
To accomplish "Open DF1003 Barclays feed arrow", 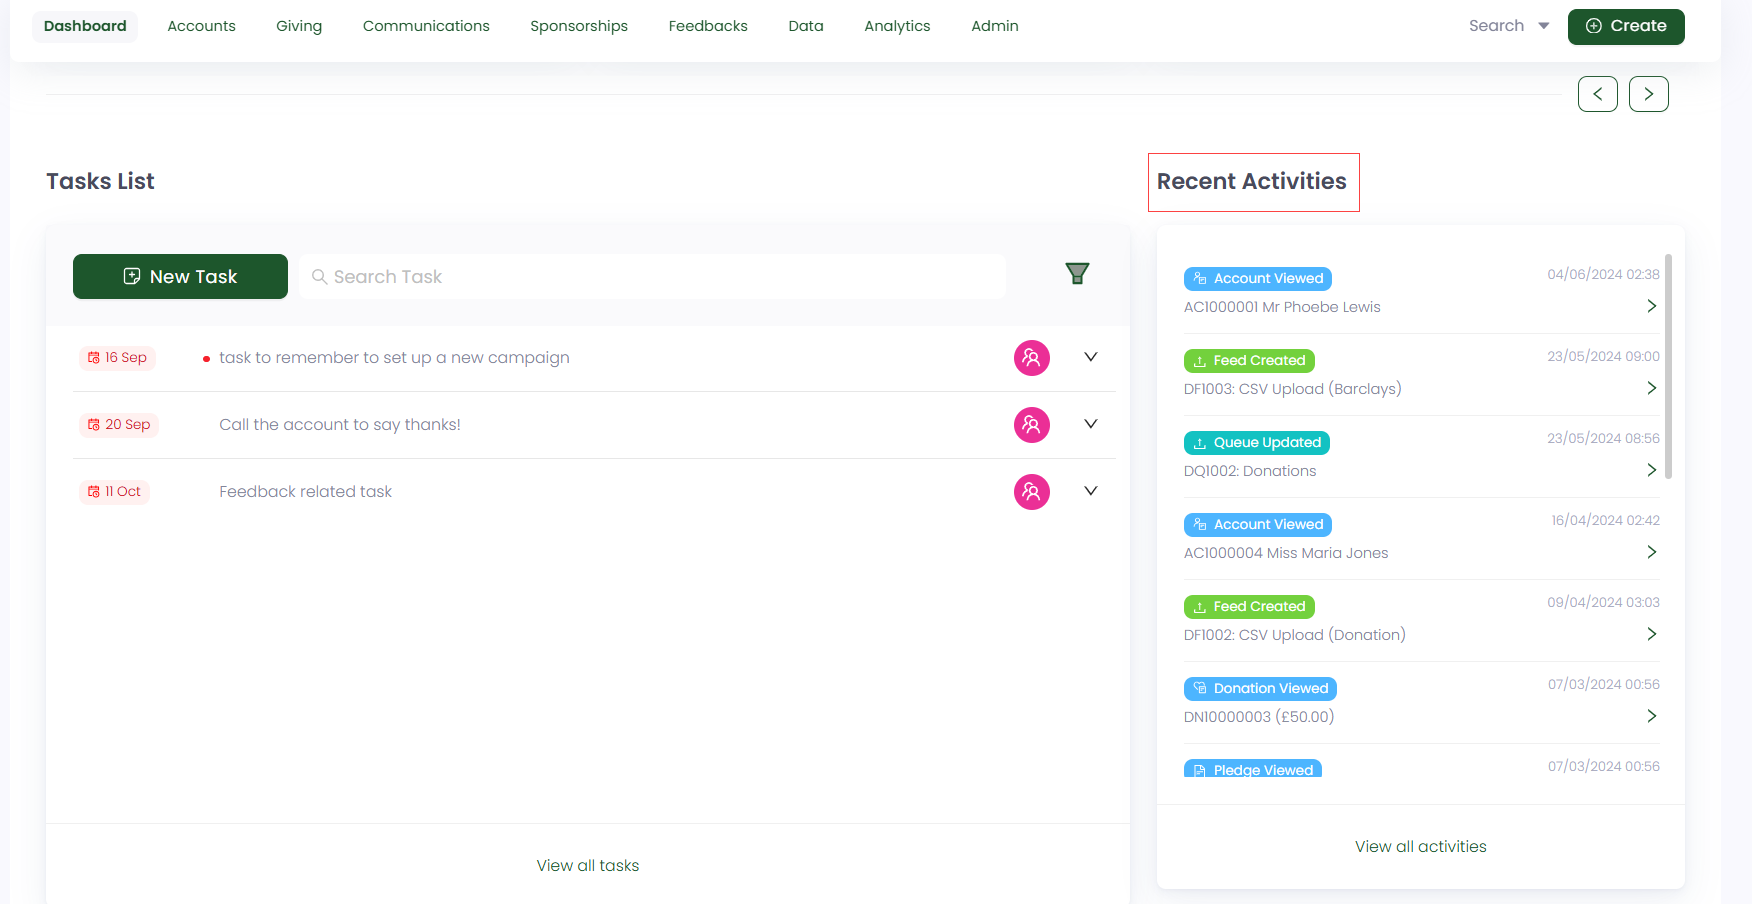I will (1652, 388).
